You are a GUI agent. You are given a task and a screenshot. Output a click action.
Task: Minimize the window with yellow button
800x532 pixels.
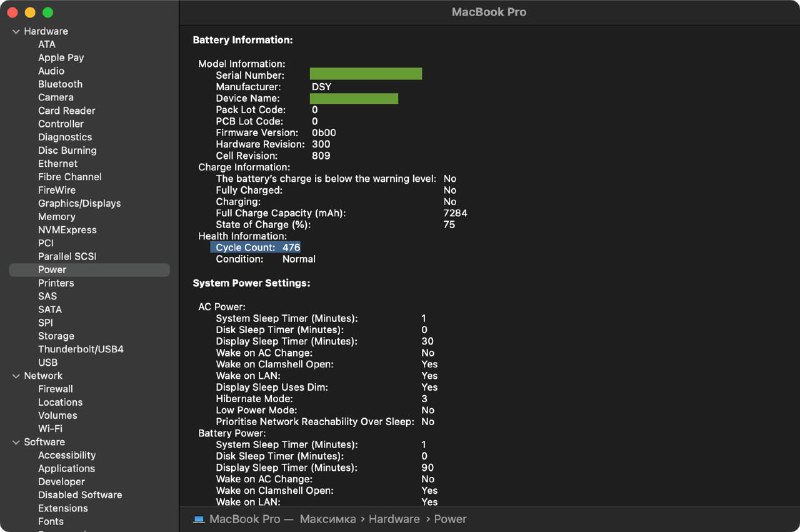click(x=30, y=13)
